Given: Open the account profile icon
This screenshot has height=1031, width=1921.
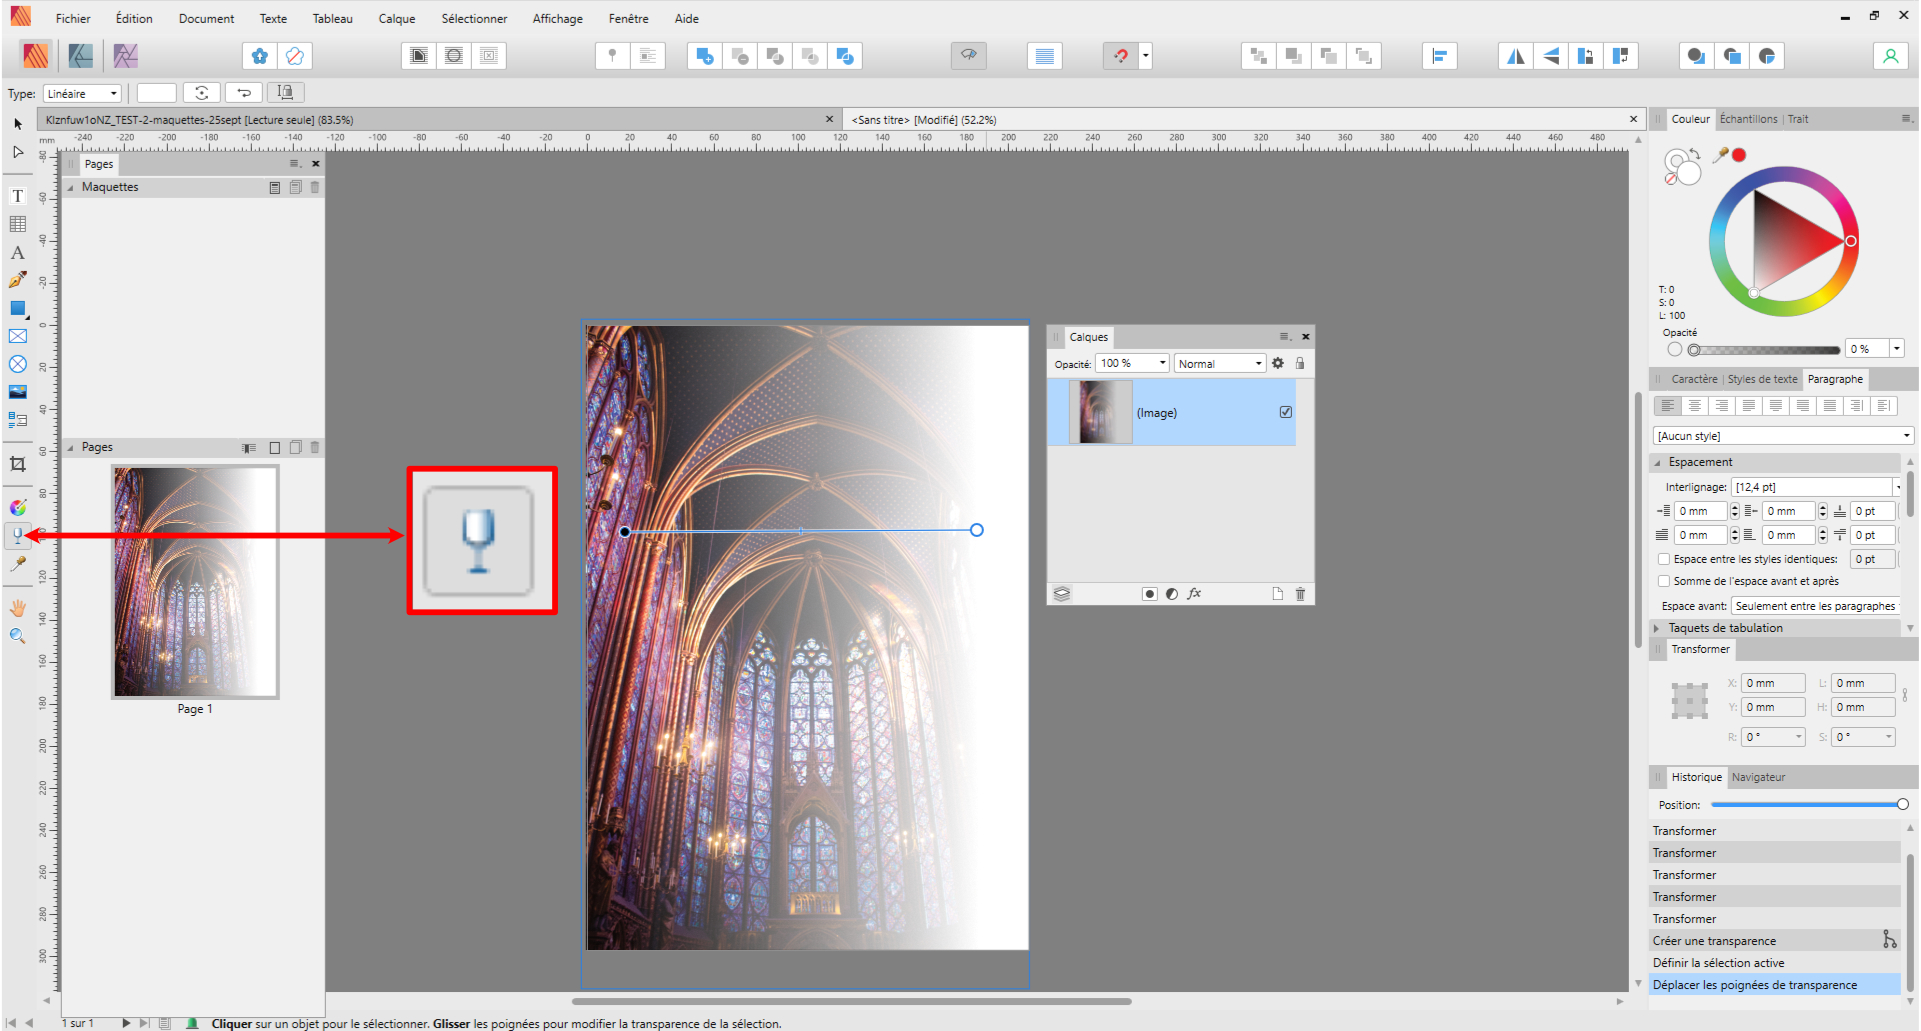Looking at the screenshot, I should (1890, 56).
